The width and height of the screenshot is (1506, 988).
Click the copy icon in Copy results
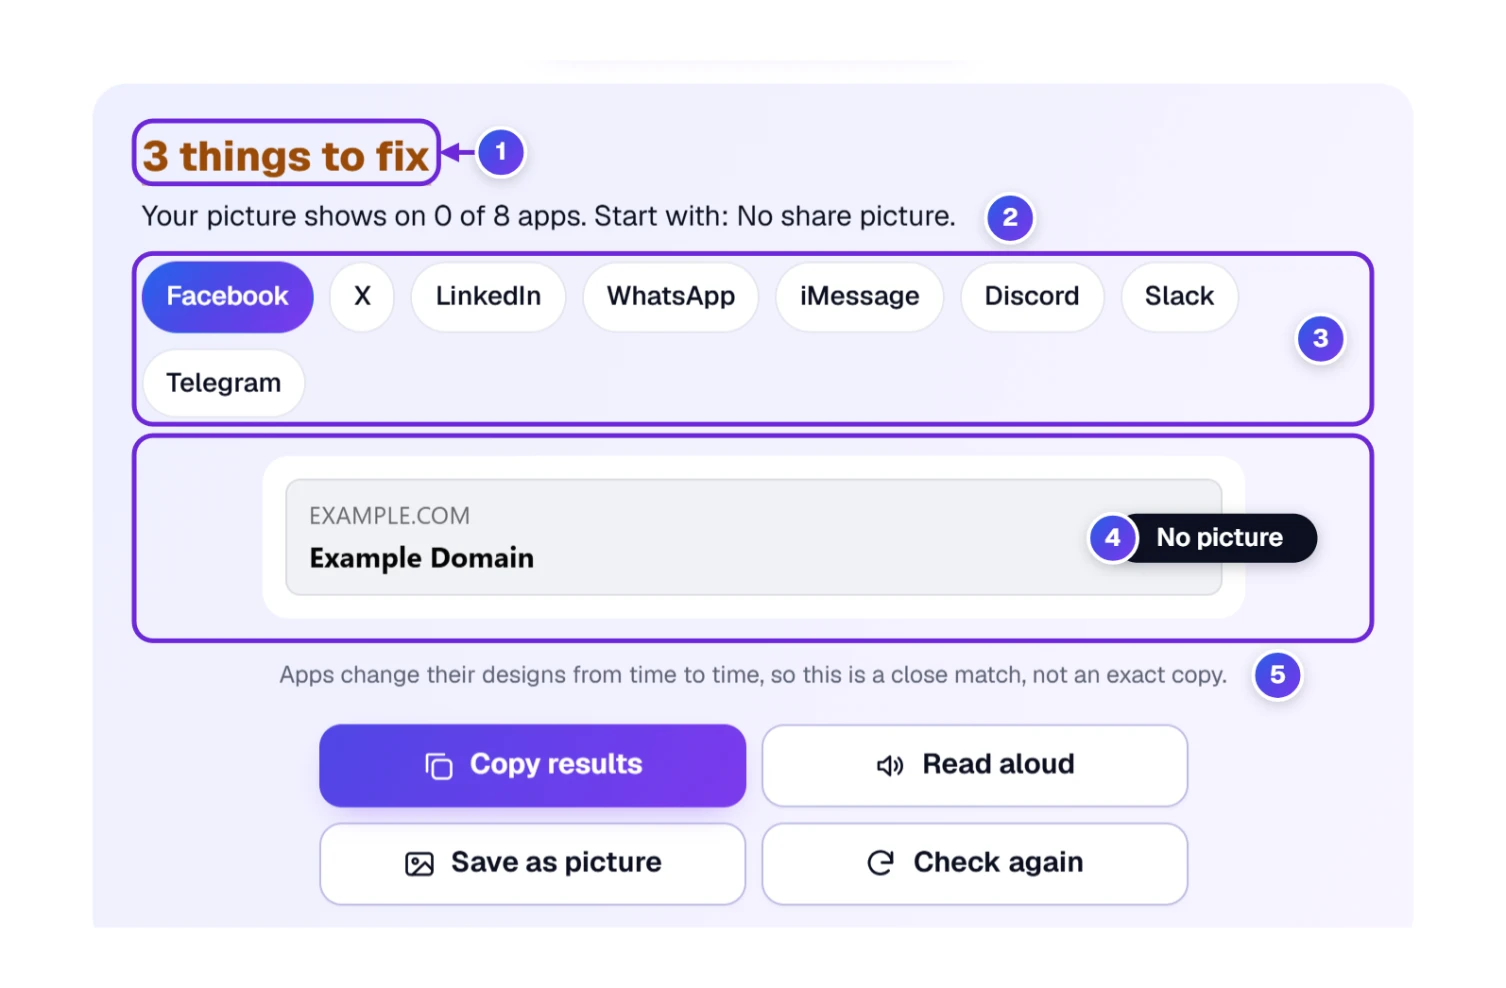pos(439,766)
